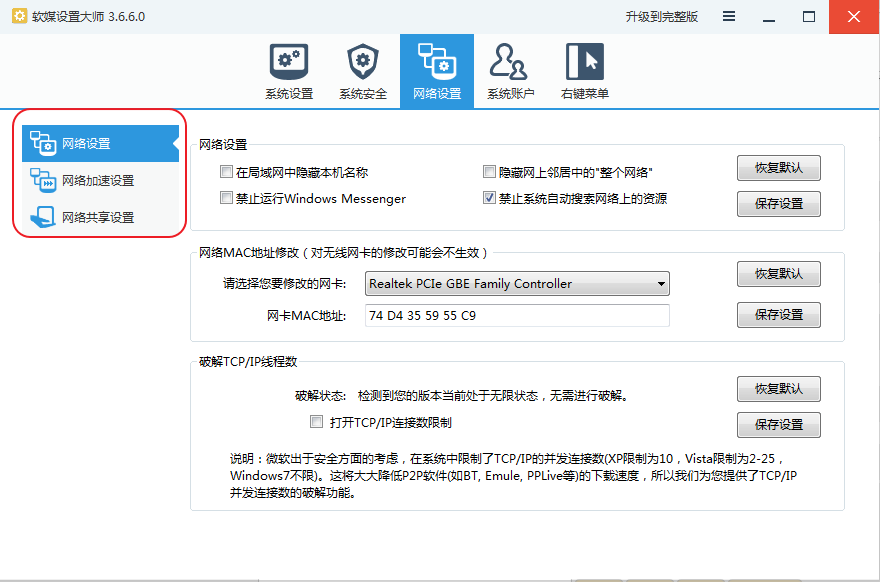880x582 pixels.
Task: Toggle 禁止运行Windows Messenger checkbox
Action: 226,198
